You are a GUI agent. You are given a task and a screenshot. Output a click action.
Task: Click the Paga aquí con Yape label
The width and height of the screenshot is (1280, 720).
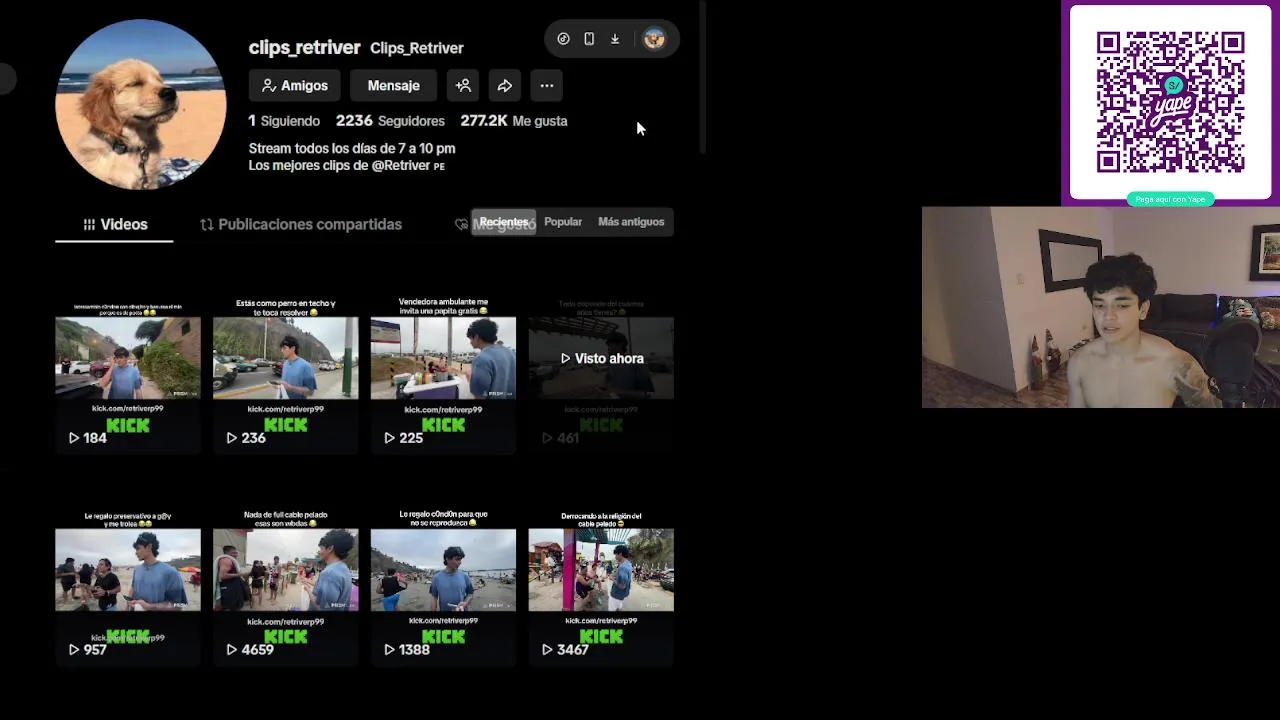pyautogui.click(x=1170, y=199)
